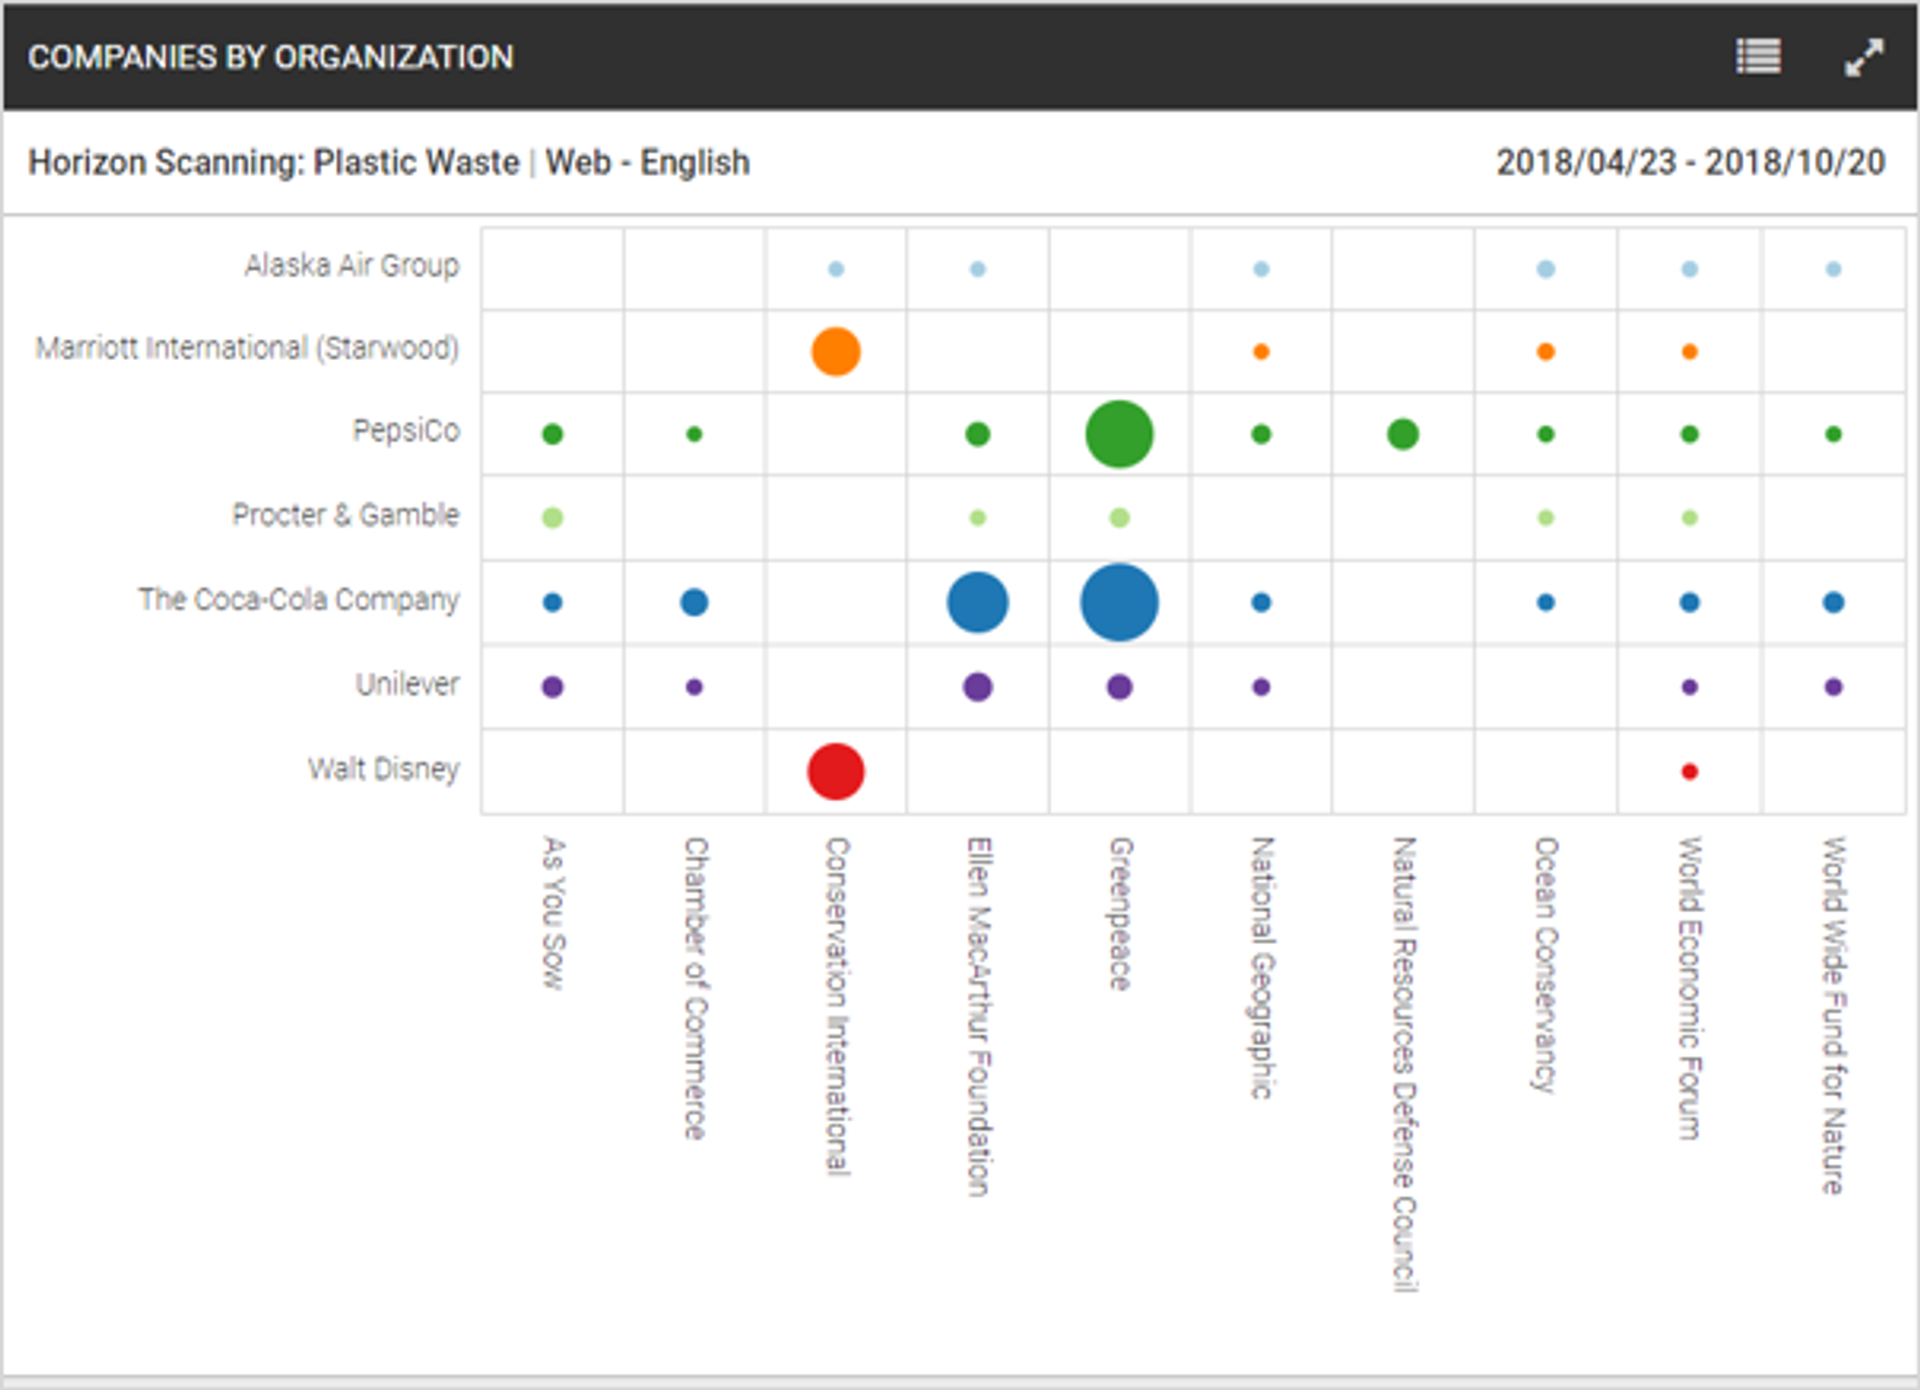Click the World Economic Forum column label
Image resolution: width=1920 pixels, height=1390 pixels.
(x=1690, y=988)
